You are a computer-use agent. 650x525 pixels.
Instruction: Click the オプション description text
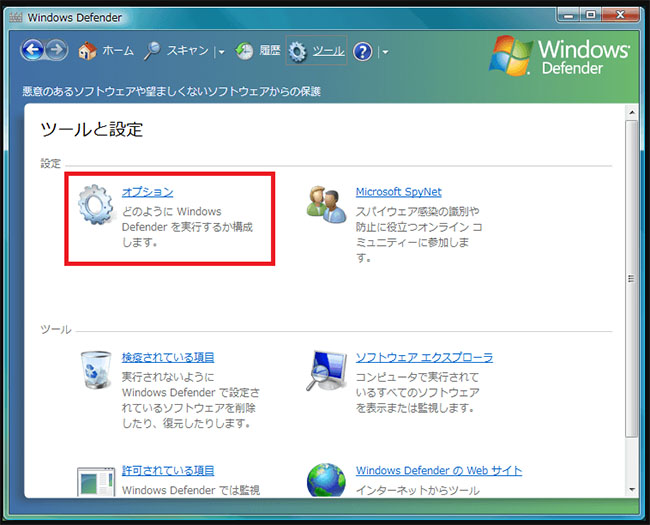coord(187,227)
